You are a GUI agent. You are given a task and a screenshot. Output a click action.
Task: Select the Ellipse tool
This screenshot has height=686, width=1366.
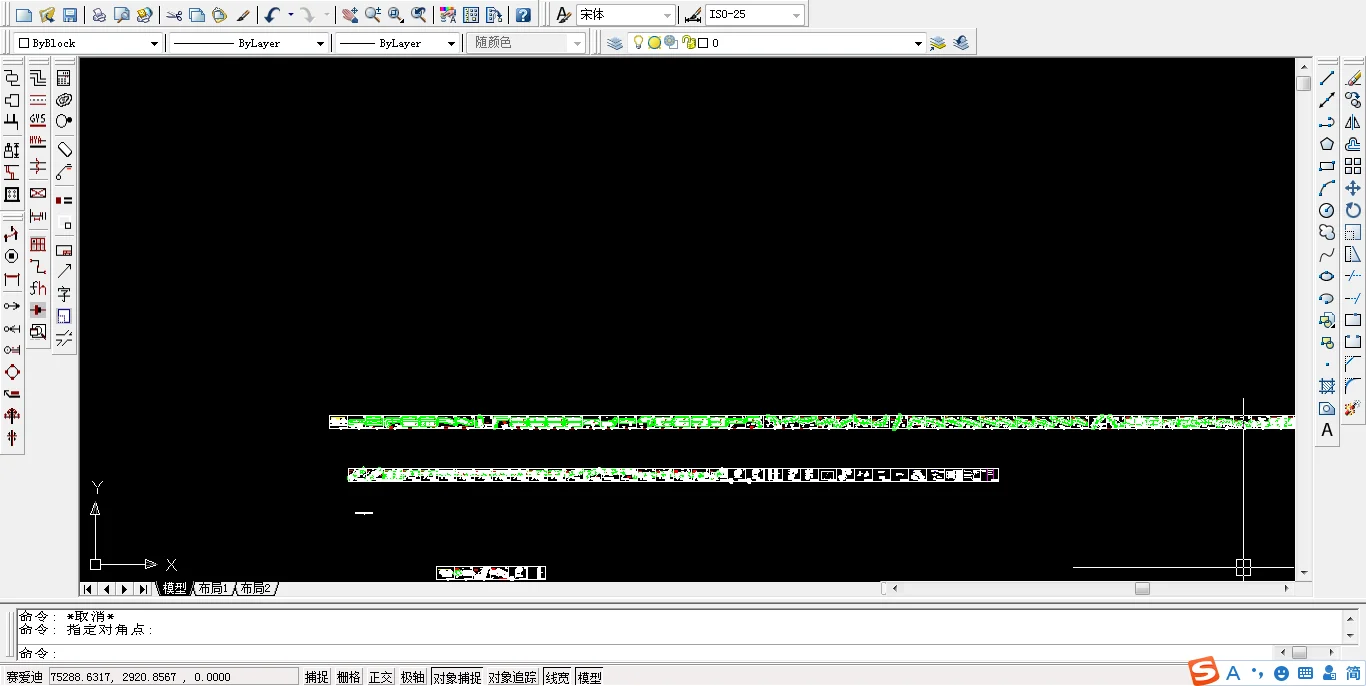coord(1327,276)
